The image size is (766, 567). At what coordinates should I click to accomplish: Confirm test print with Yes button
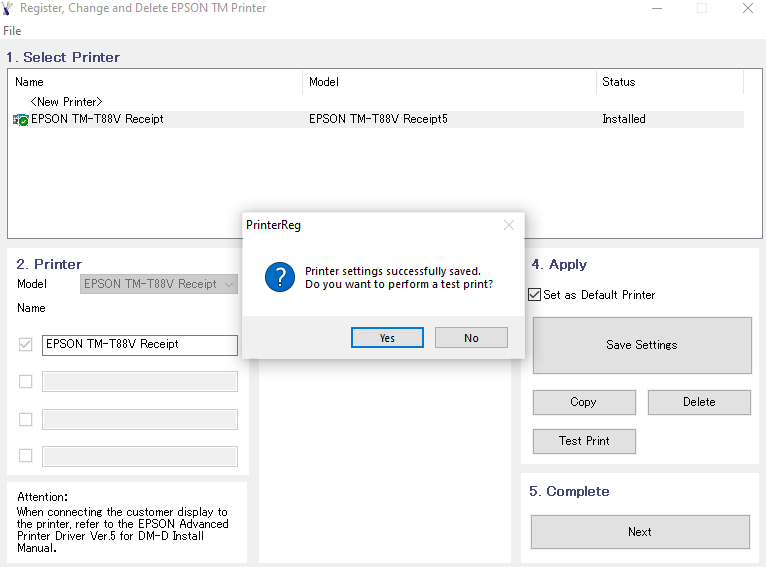pos(387,338)
